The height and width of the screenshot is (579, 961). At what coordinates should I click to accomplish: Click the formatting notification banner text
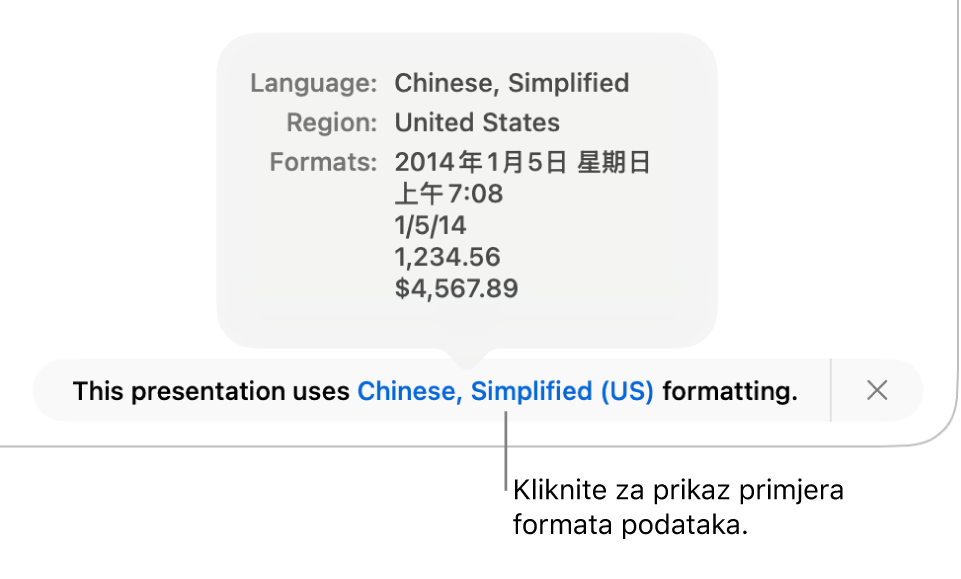point(438,391)
